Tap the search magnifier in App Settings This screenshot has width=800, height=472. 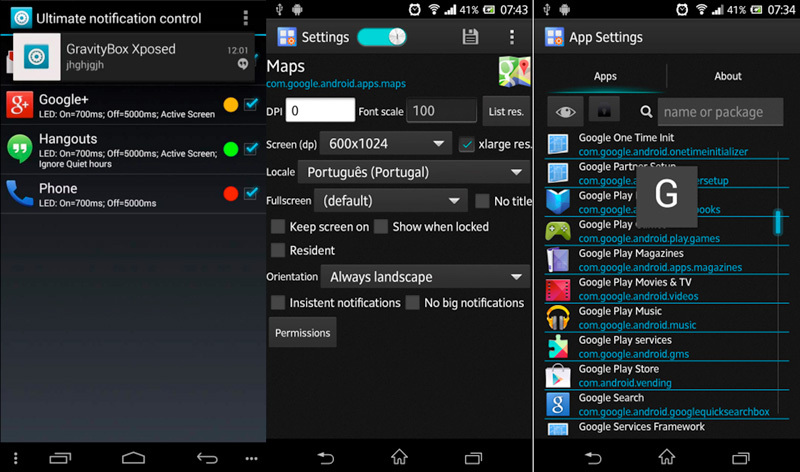[x=646, y=111]
